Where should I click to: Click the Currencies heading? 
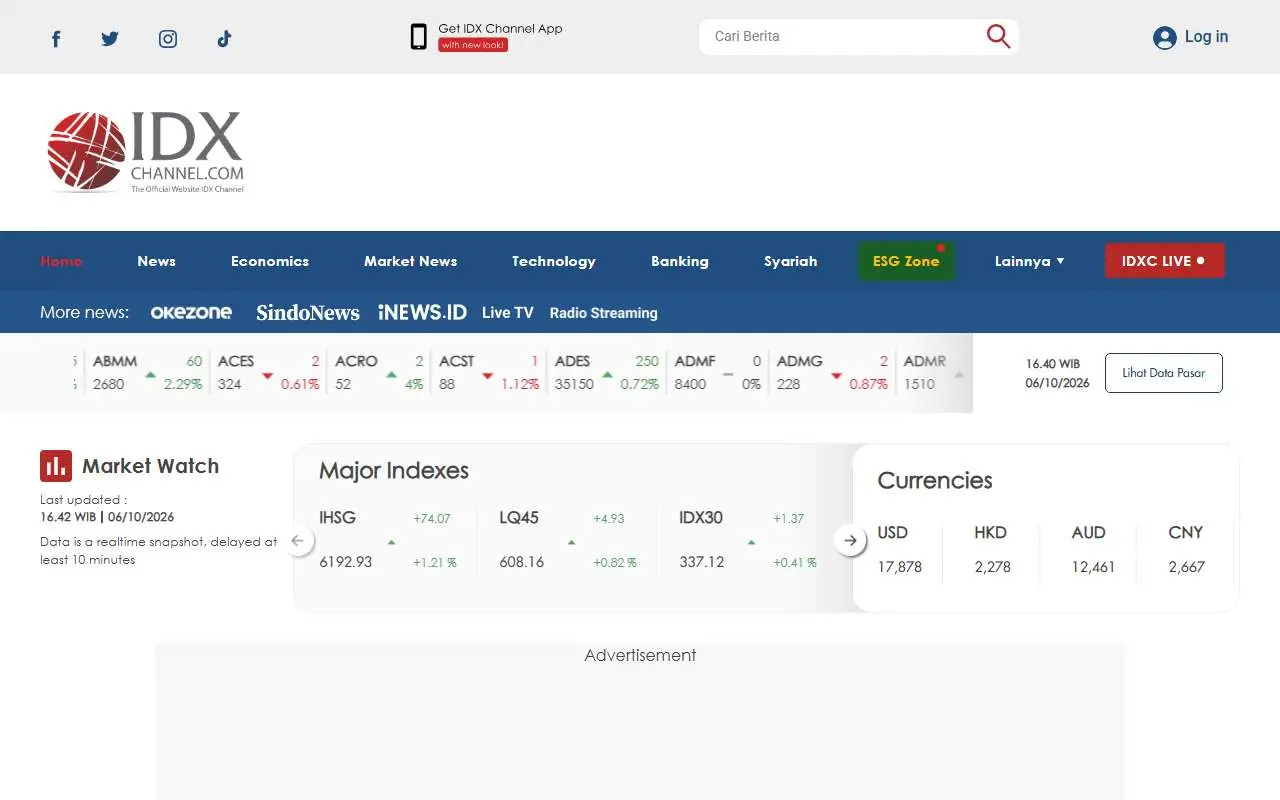coord(935,481)
